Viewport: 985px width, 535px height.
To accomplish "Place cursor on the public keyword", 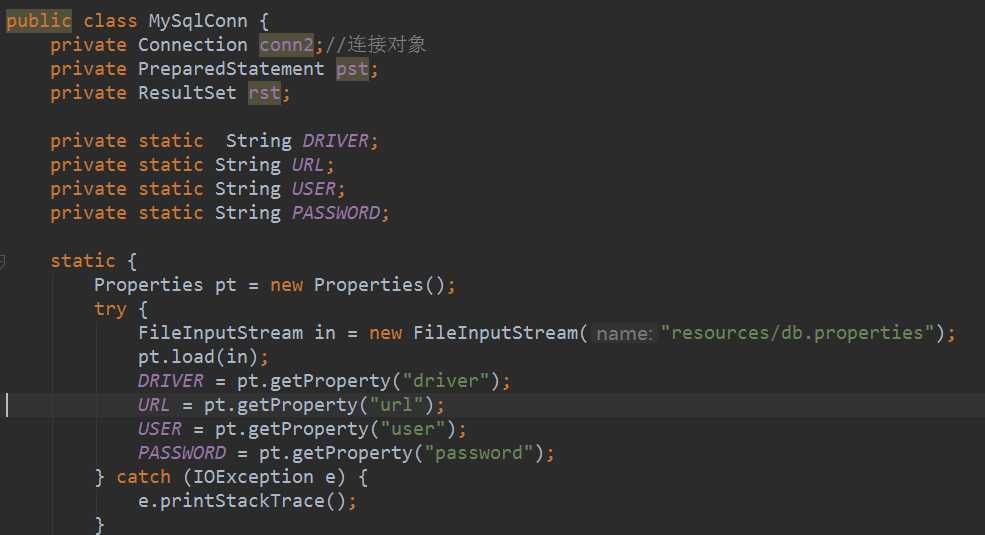I will tap(38, 21).
